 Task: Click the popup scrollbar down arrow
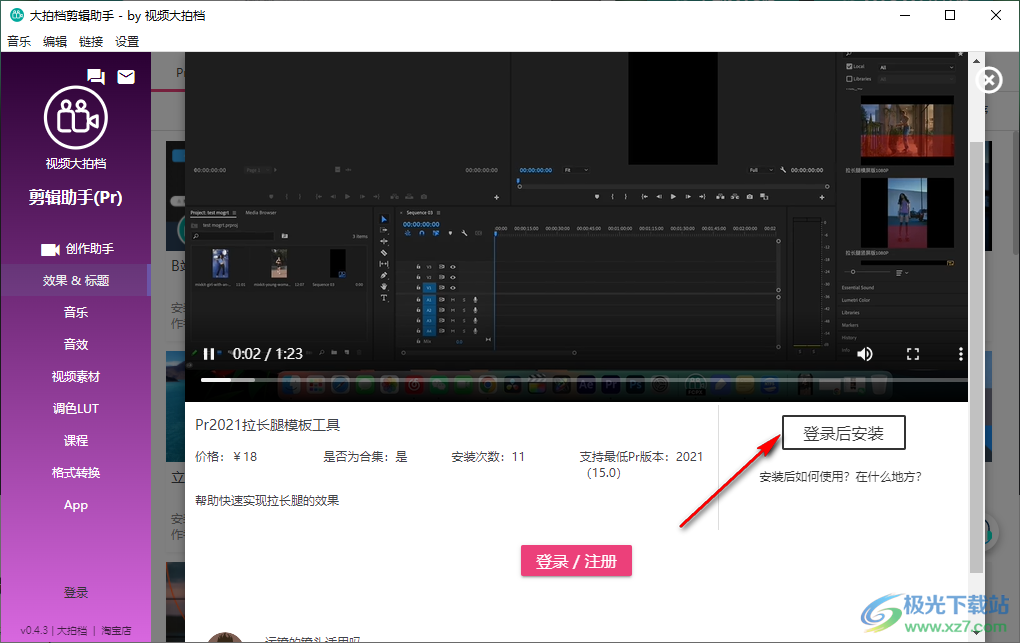pyautogui.click(x=976, y=631)
